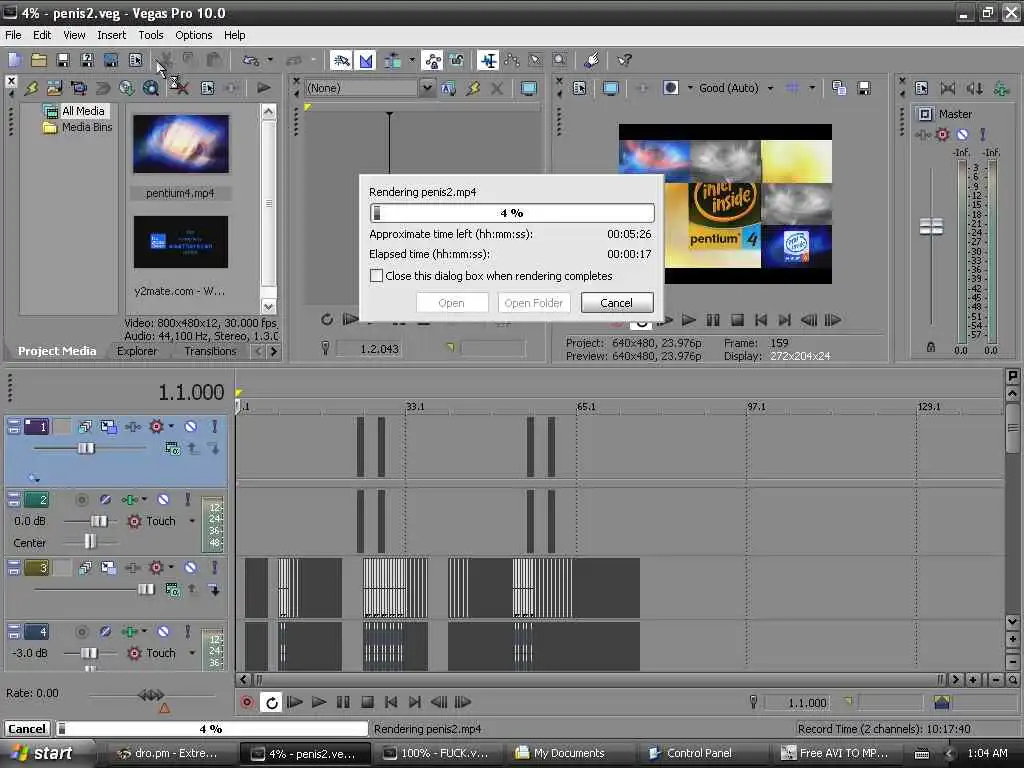This screenshot has height=768, width=1024.
Task: Click Stop on the timeline transport
Action: pos(367,703)
